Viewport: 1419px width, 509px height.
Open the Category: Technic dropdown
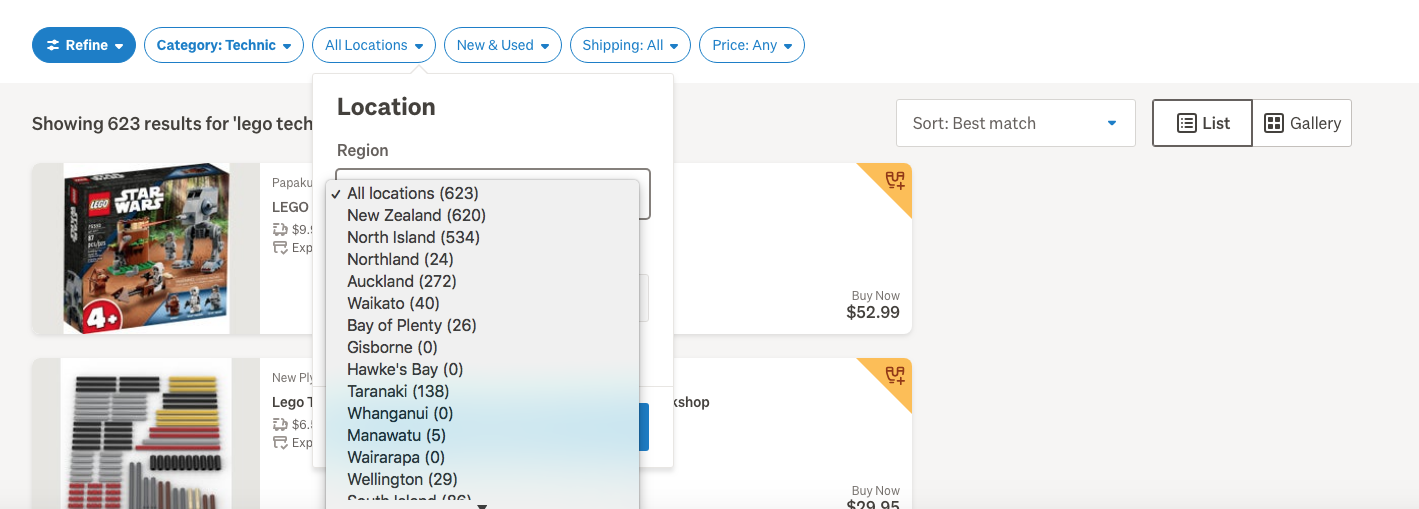click(223, 45)
